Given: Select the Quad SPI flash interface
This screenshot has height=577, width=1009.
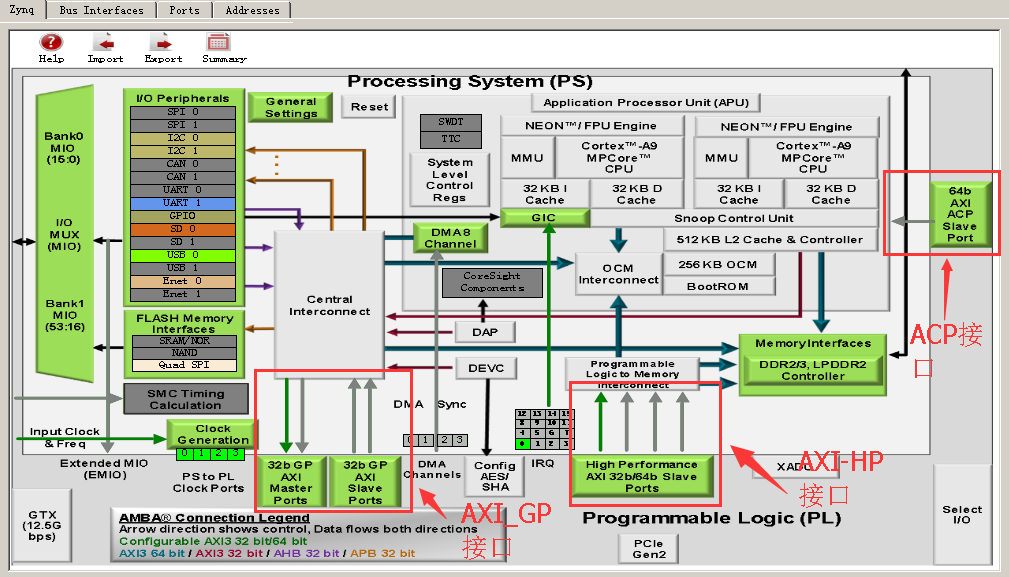Looking at the screenshot, I should [184, 365].
